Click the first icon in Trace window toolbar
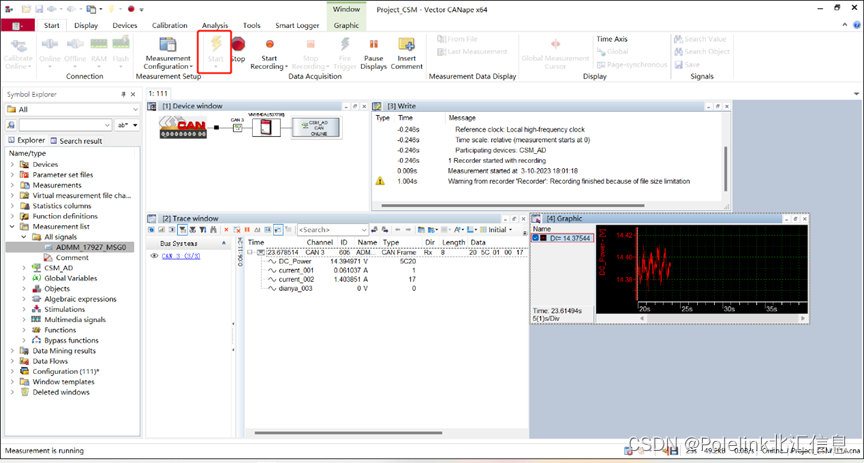This screenshot has width=864, height=463. pos(151,229)
